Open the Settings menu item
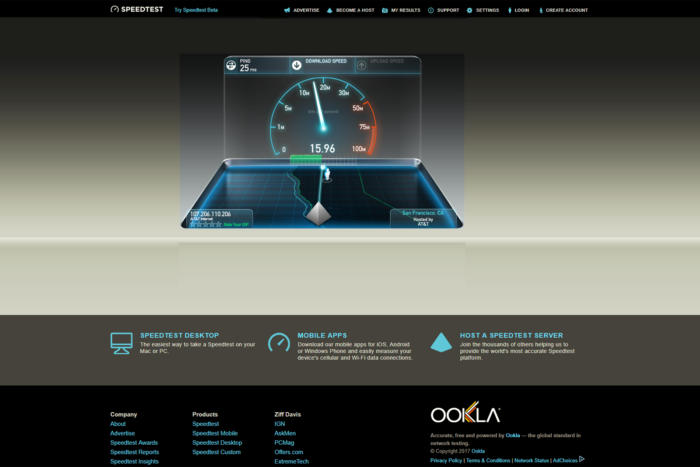 point(483,10)
